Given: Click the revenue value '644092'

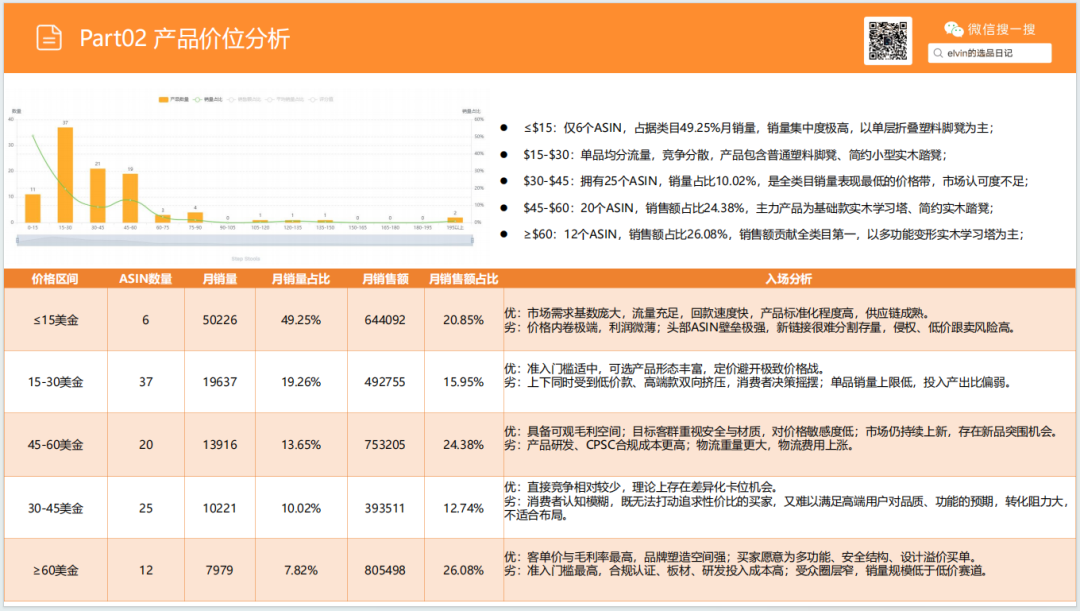Looking at the screenshot, I should tap(385, 320).
